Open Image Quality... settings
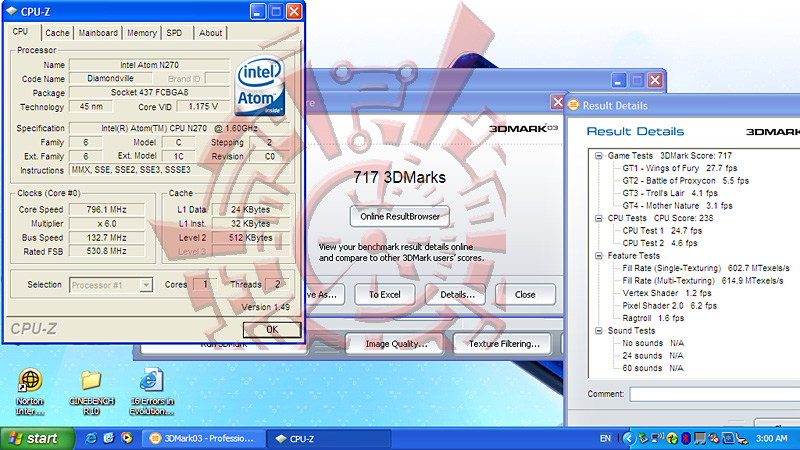 pos(396,344)
